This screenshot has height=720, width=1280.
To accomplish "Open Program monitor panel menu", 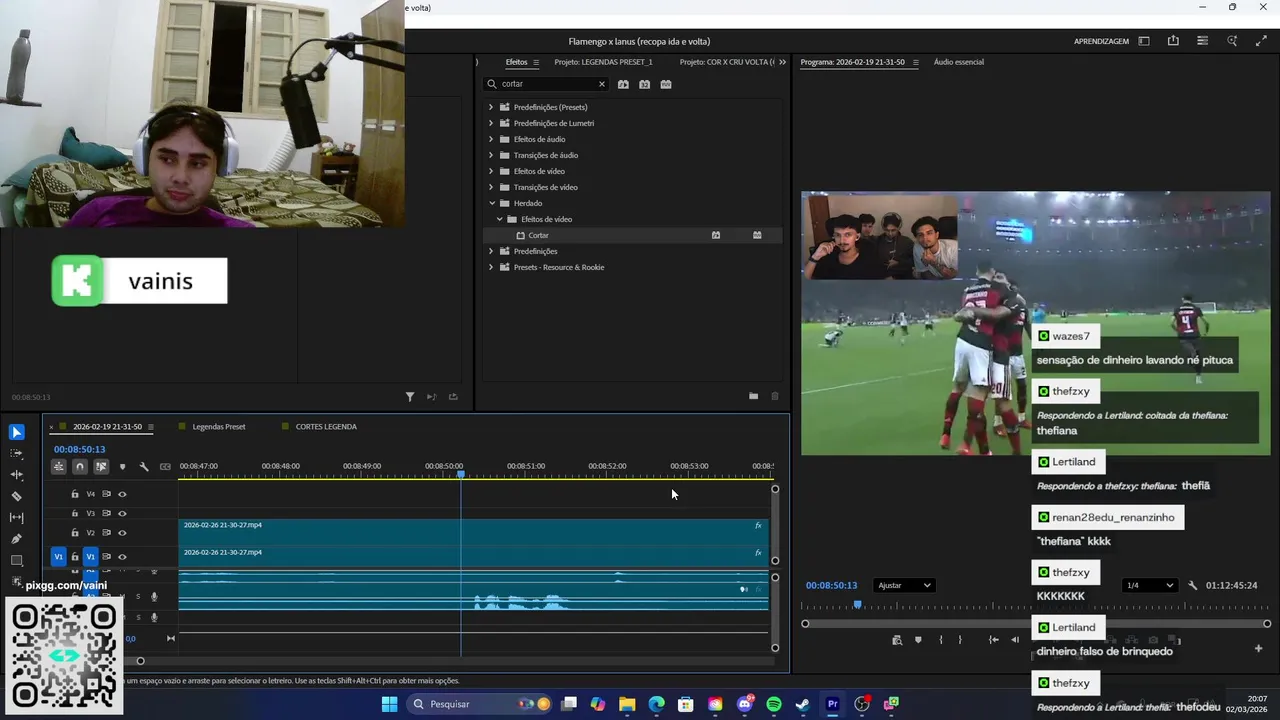I will point(915,62).
